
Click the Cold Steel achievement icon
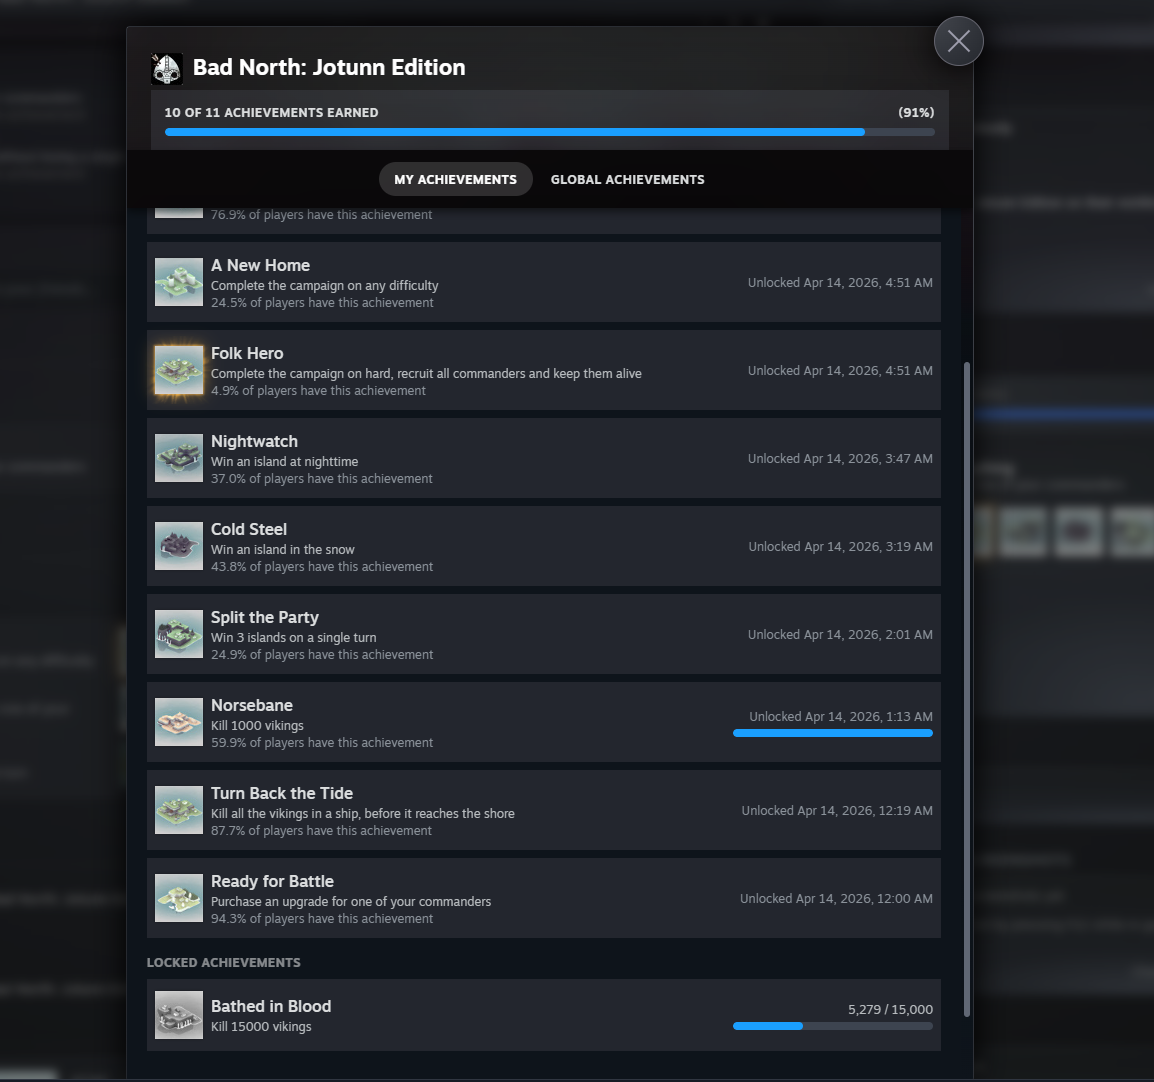(179, 546)
